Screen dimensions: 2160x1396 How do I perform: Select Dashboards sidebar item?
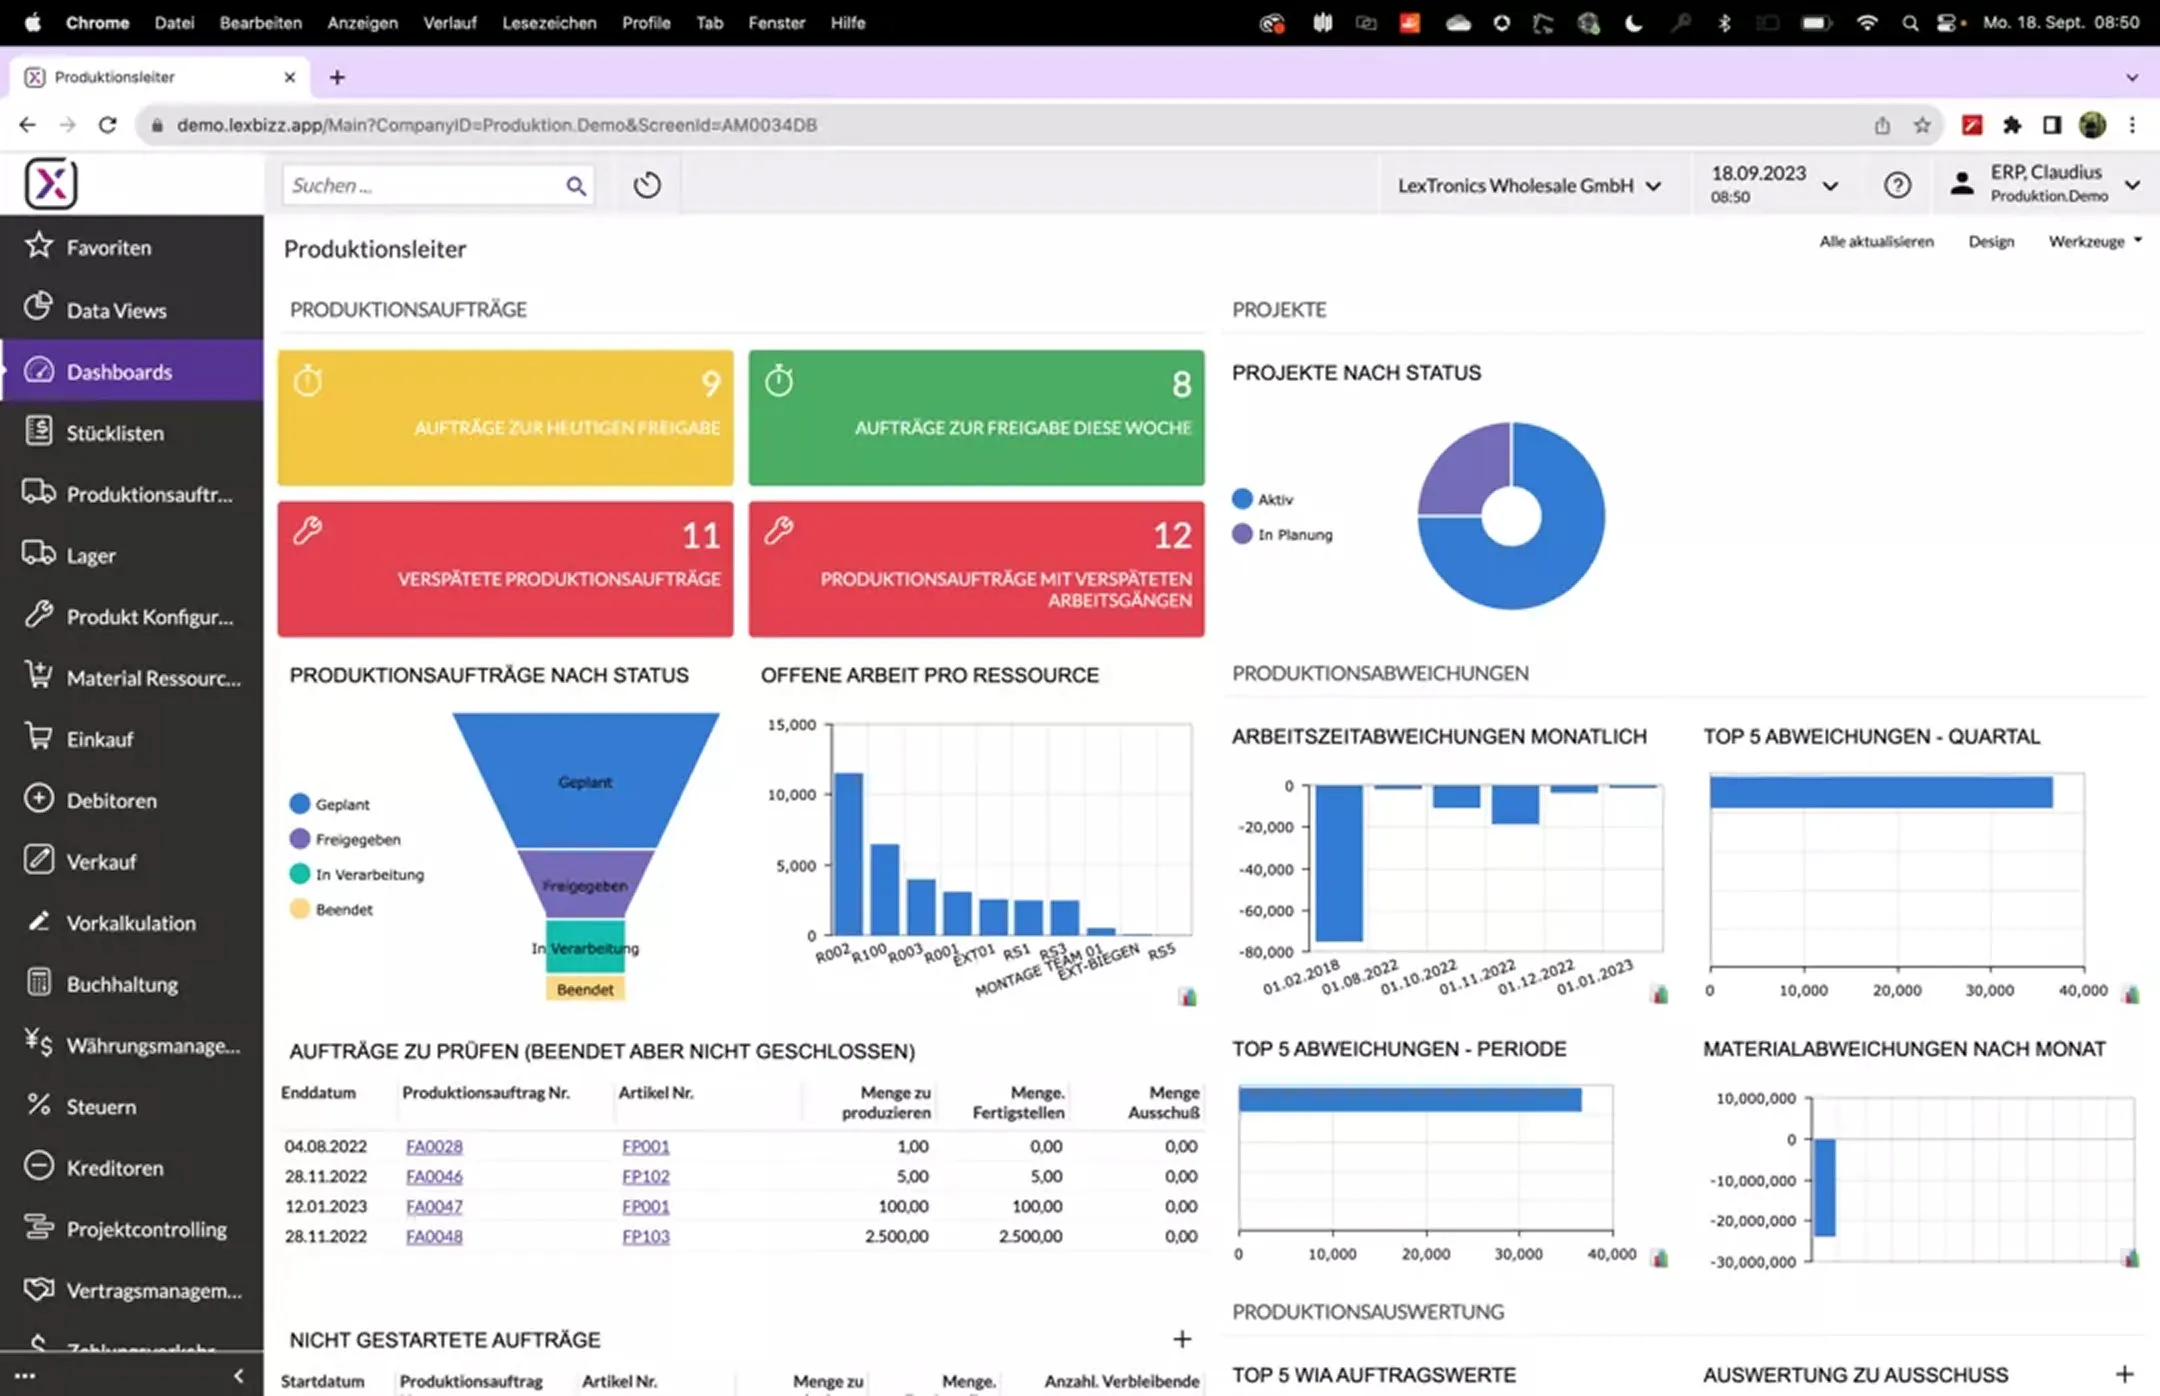[132, 371]
